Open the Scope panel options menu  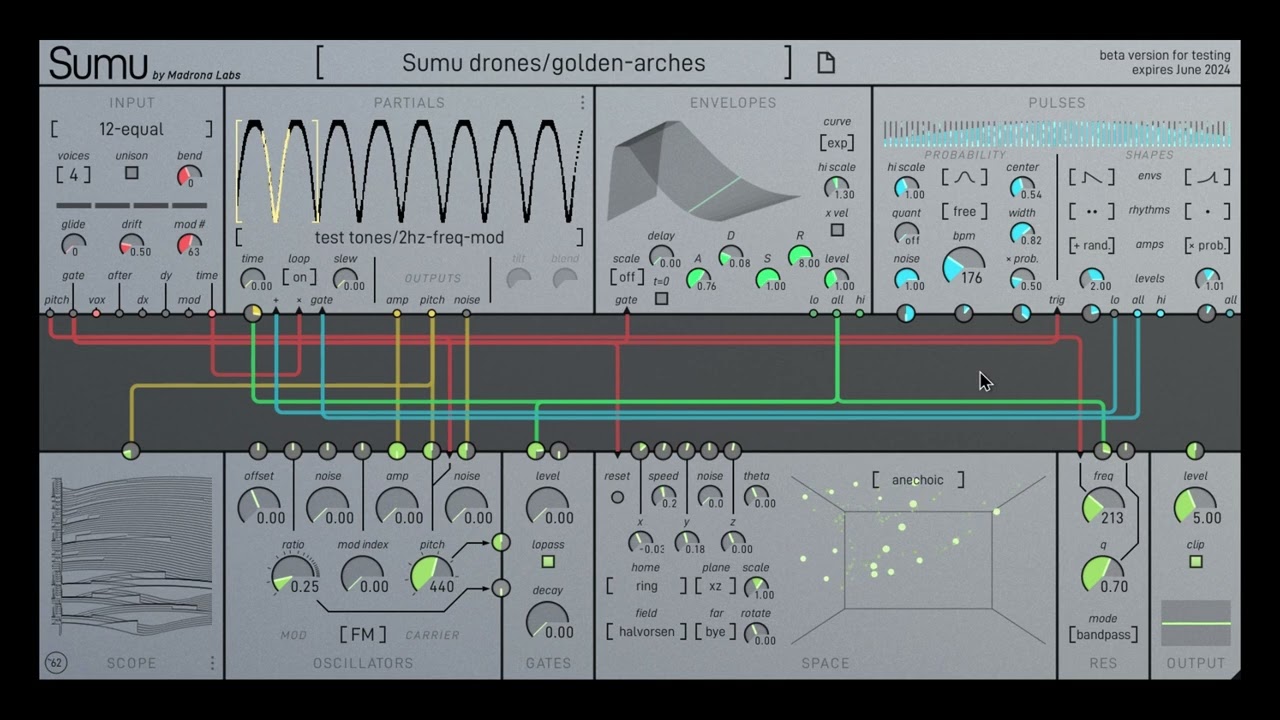click(x=213, y=663)
